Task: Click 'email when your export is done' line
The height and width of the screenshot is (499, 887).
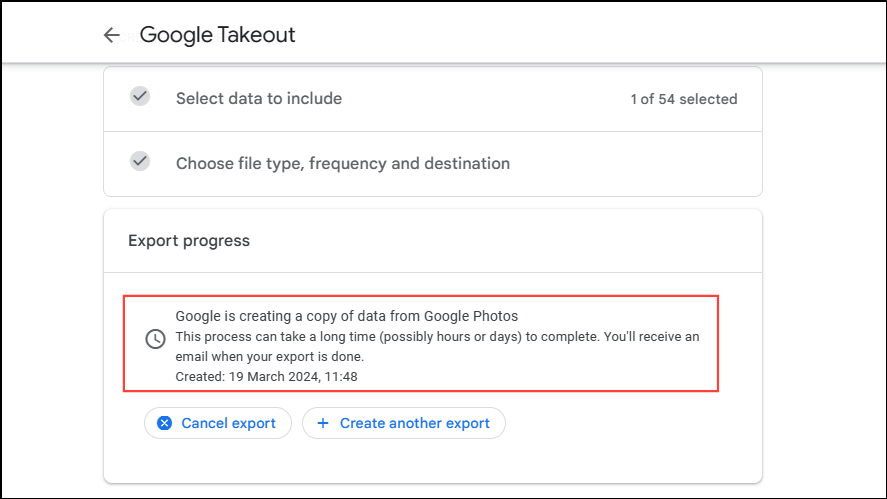Action: point(269,357)
